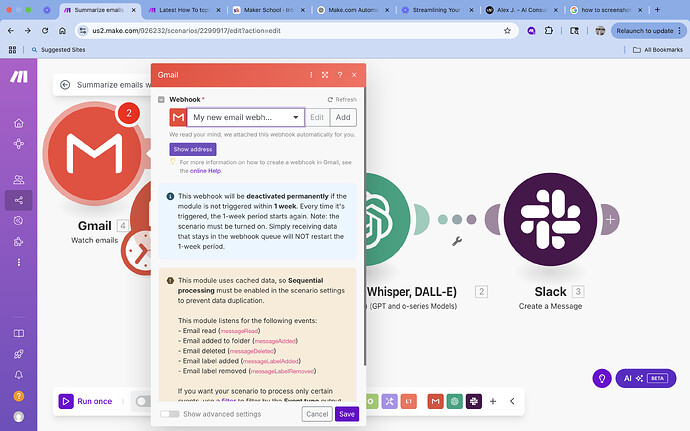This screenshot has height=431, width=690.
Task: Click Edit next to the webhook selector
Action: (x=317, y=117)
